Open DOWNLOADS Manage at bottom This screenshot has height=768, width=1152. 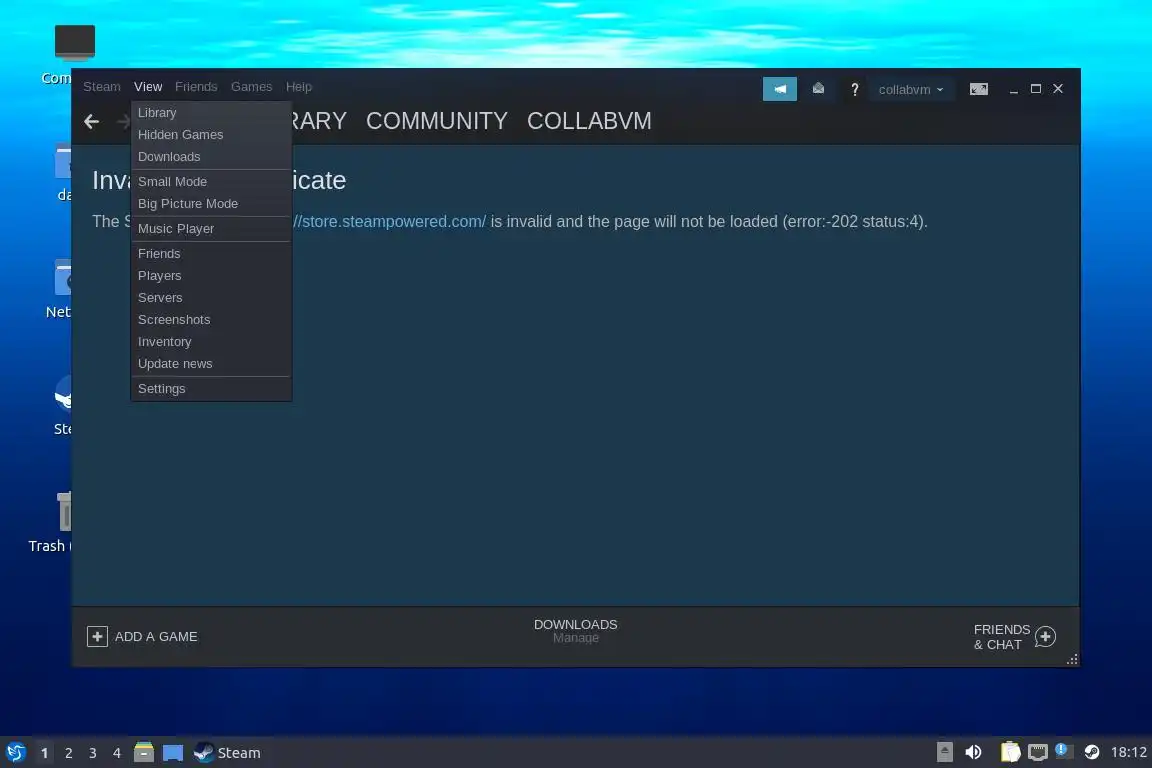coord(575,631)
